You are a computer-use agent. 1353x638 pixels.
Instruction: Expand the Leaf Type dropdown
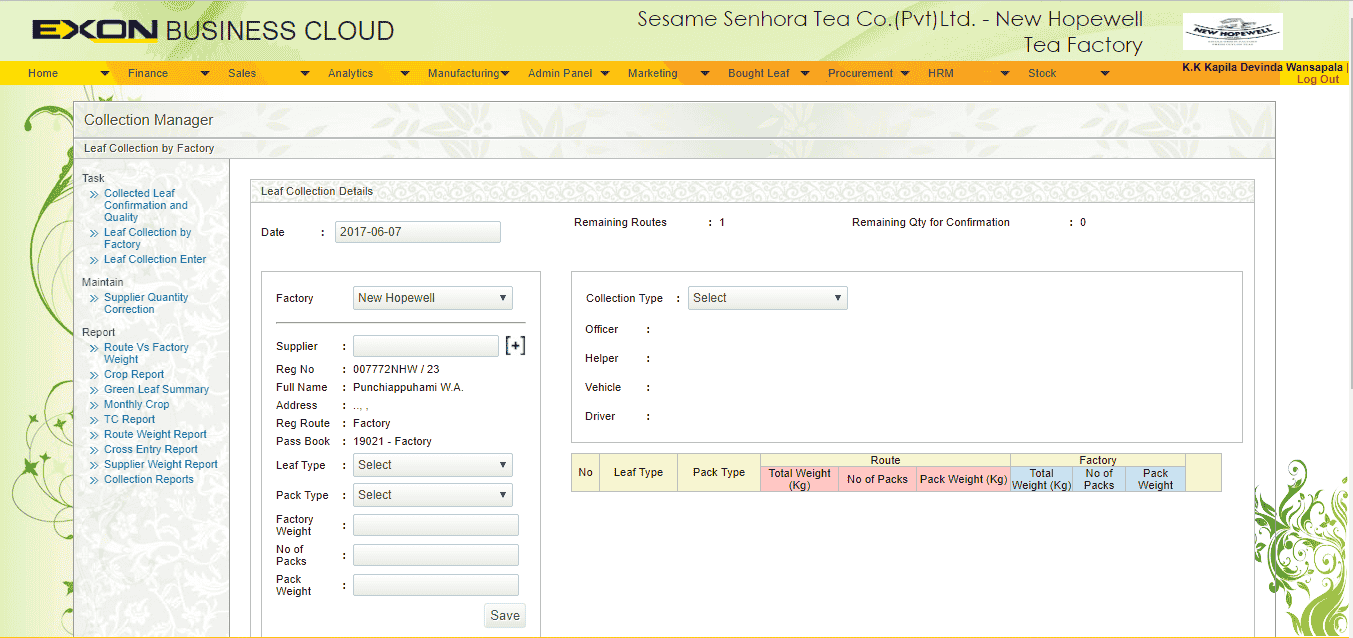[x=433, y=465]
